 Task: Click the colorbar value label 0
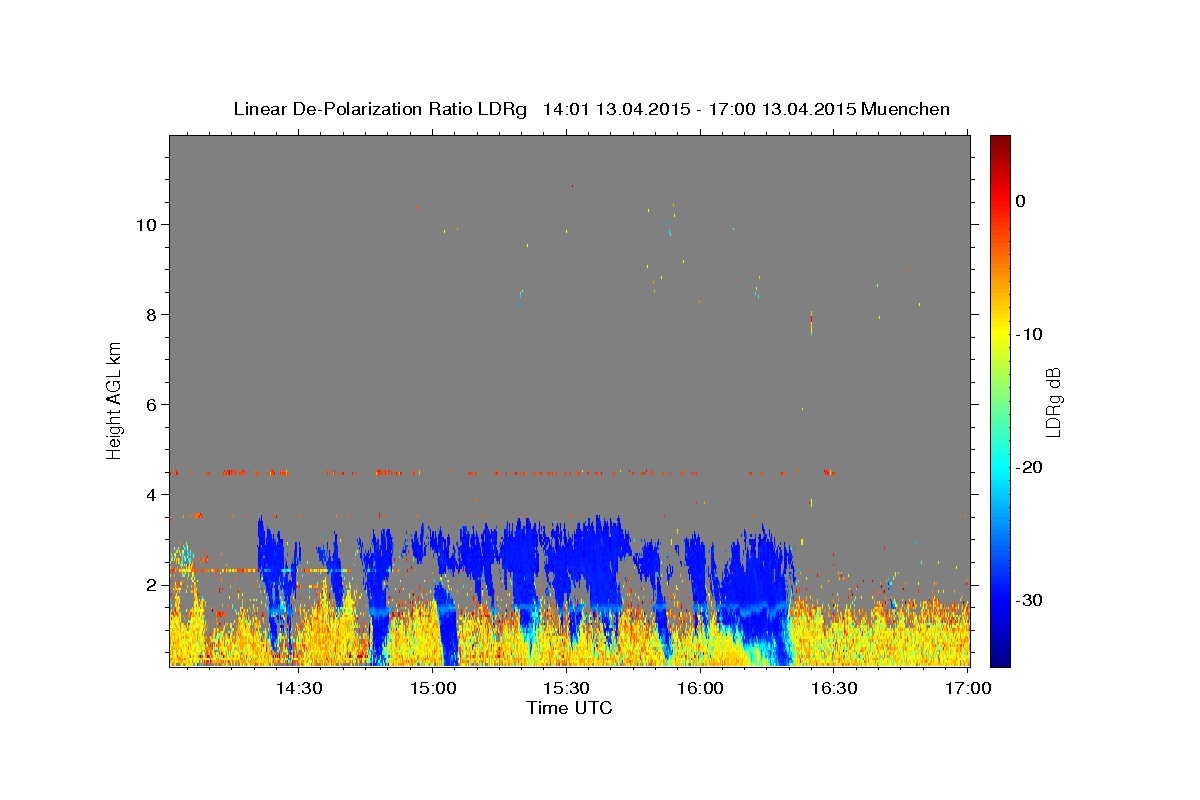point(1021,201)
